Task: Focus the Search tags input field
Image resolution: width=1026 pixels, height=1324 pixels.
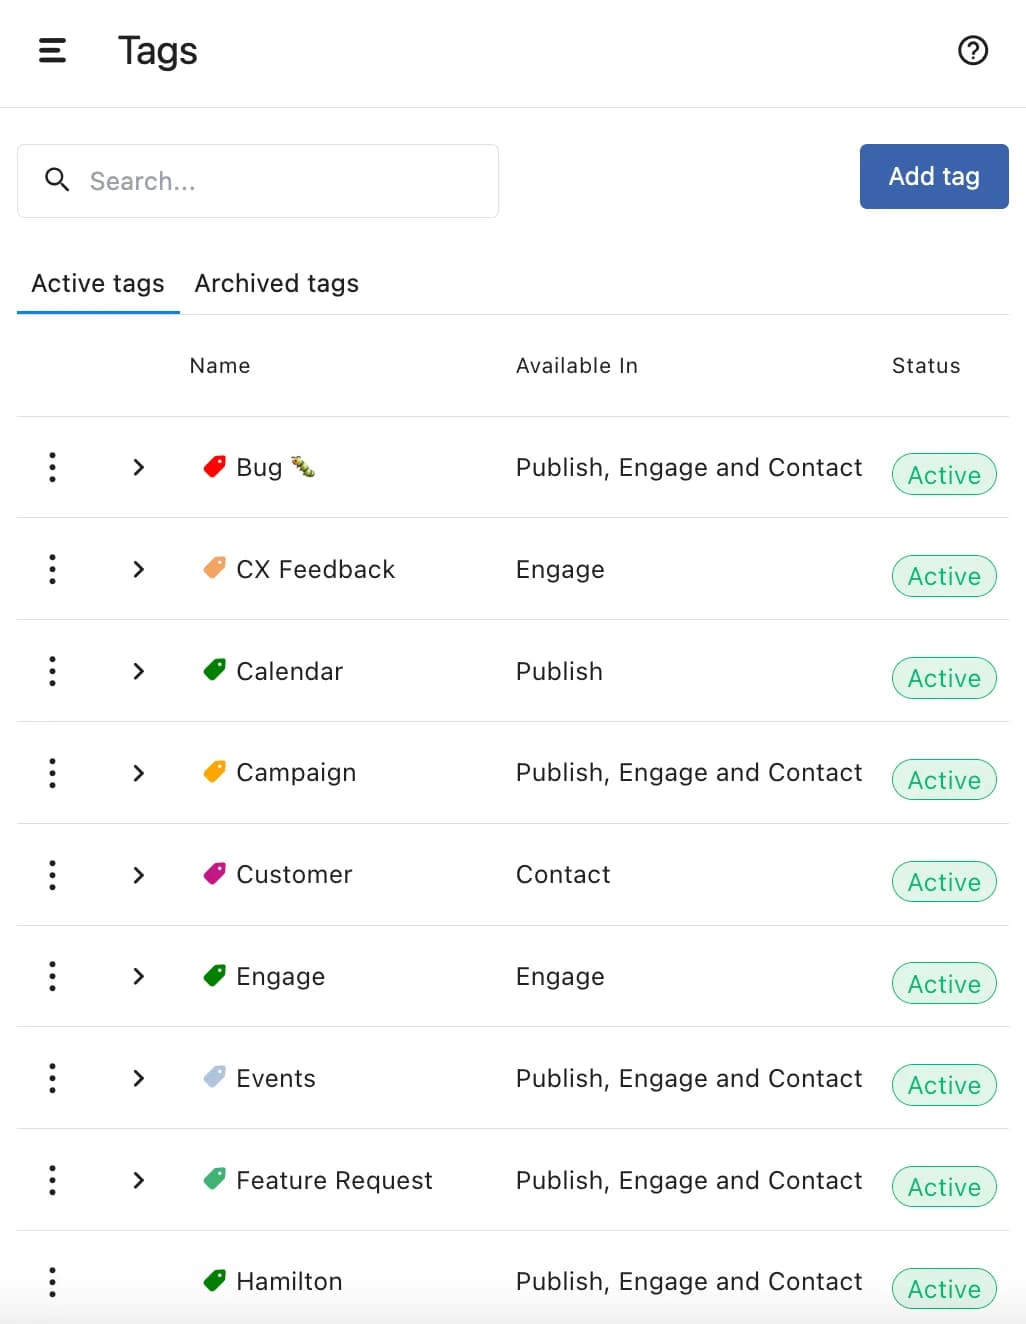Action: (280, 181)
